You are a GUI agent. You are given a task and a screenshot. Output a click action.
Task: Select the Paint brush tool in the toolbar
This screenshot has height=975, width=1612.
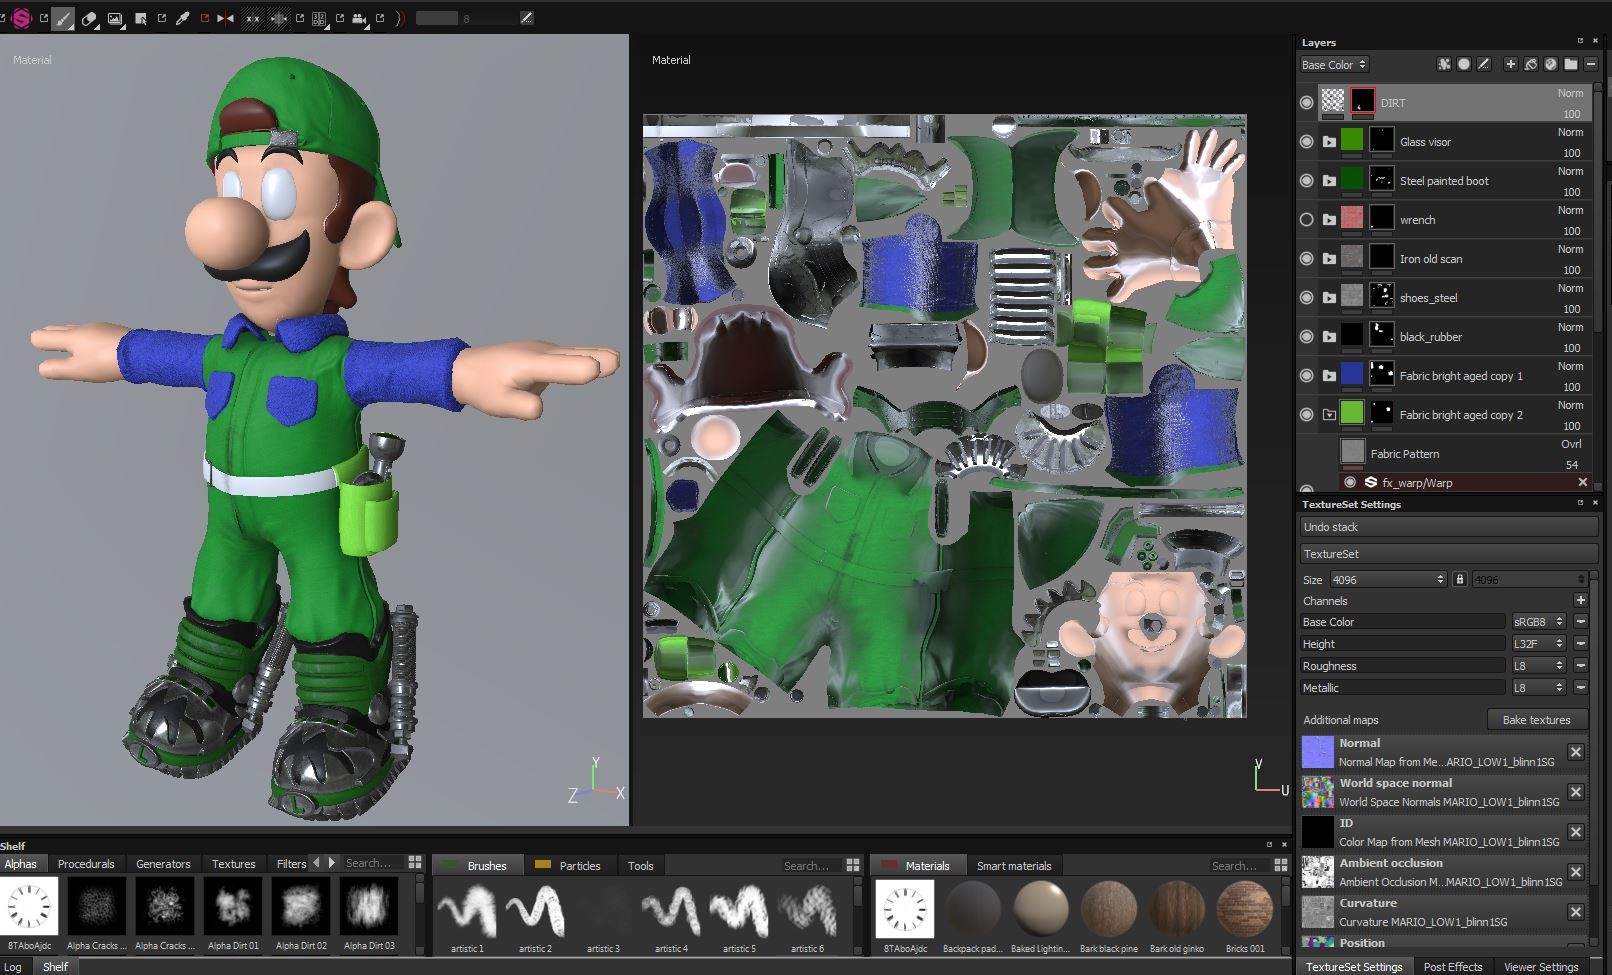coord(62,17)
